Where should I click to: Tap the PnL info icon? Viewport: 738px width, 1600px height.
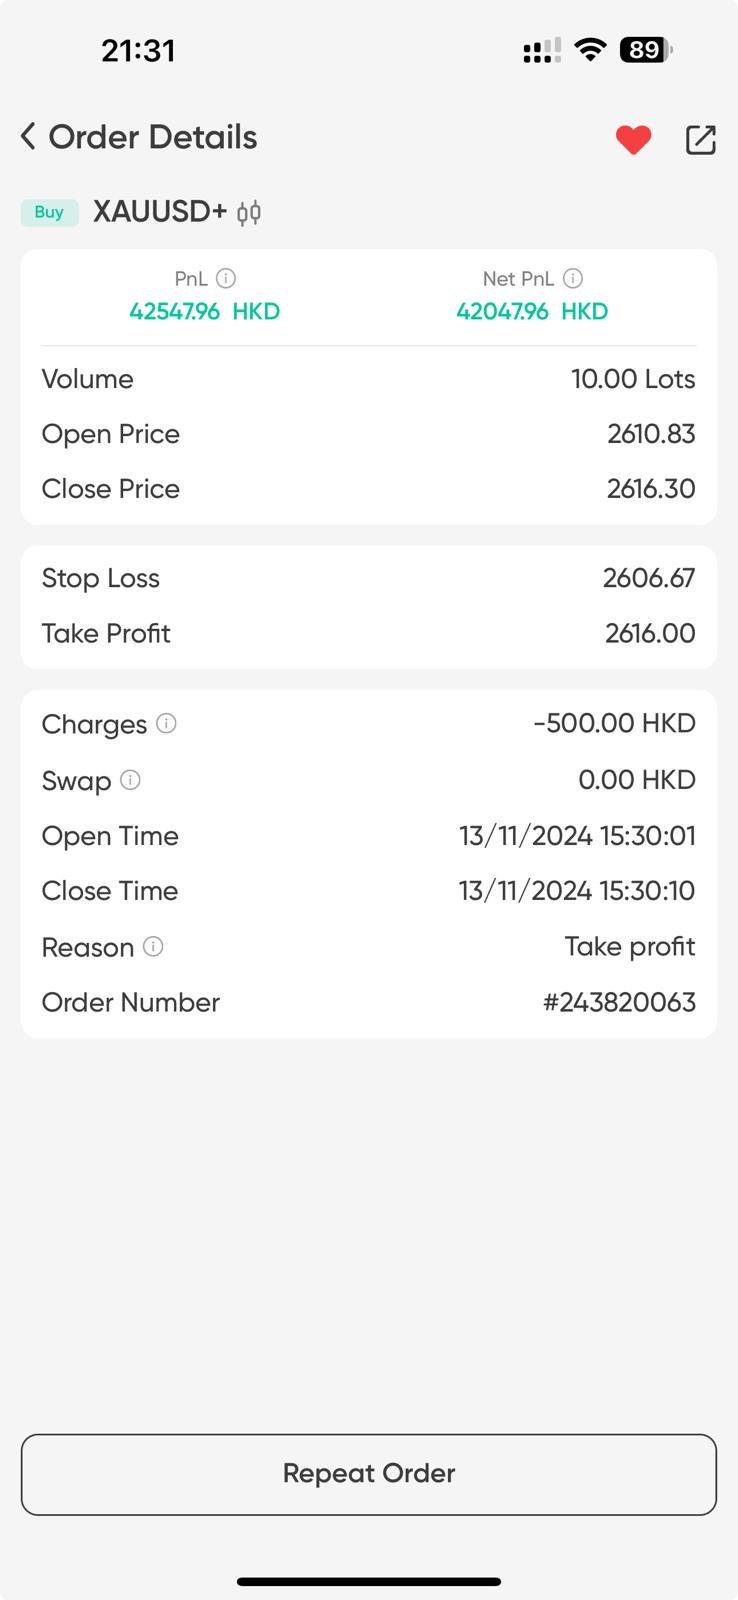(226, 279)
